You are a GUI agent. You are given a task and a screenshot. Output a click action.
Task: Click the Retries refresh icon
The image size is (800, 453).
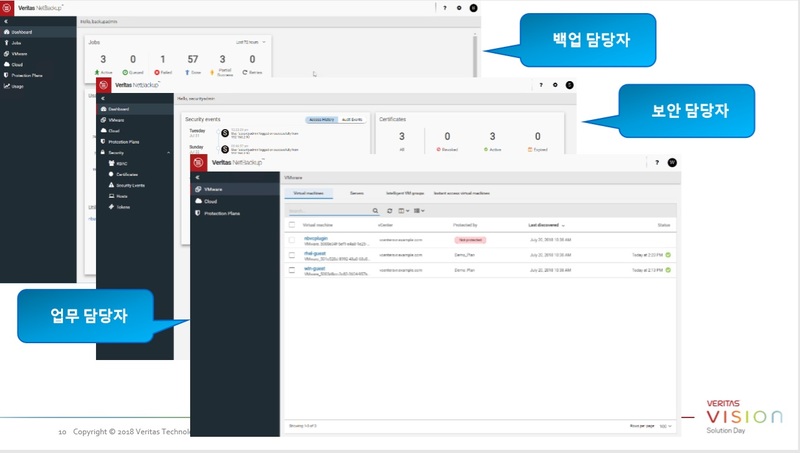245,72
